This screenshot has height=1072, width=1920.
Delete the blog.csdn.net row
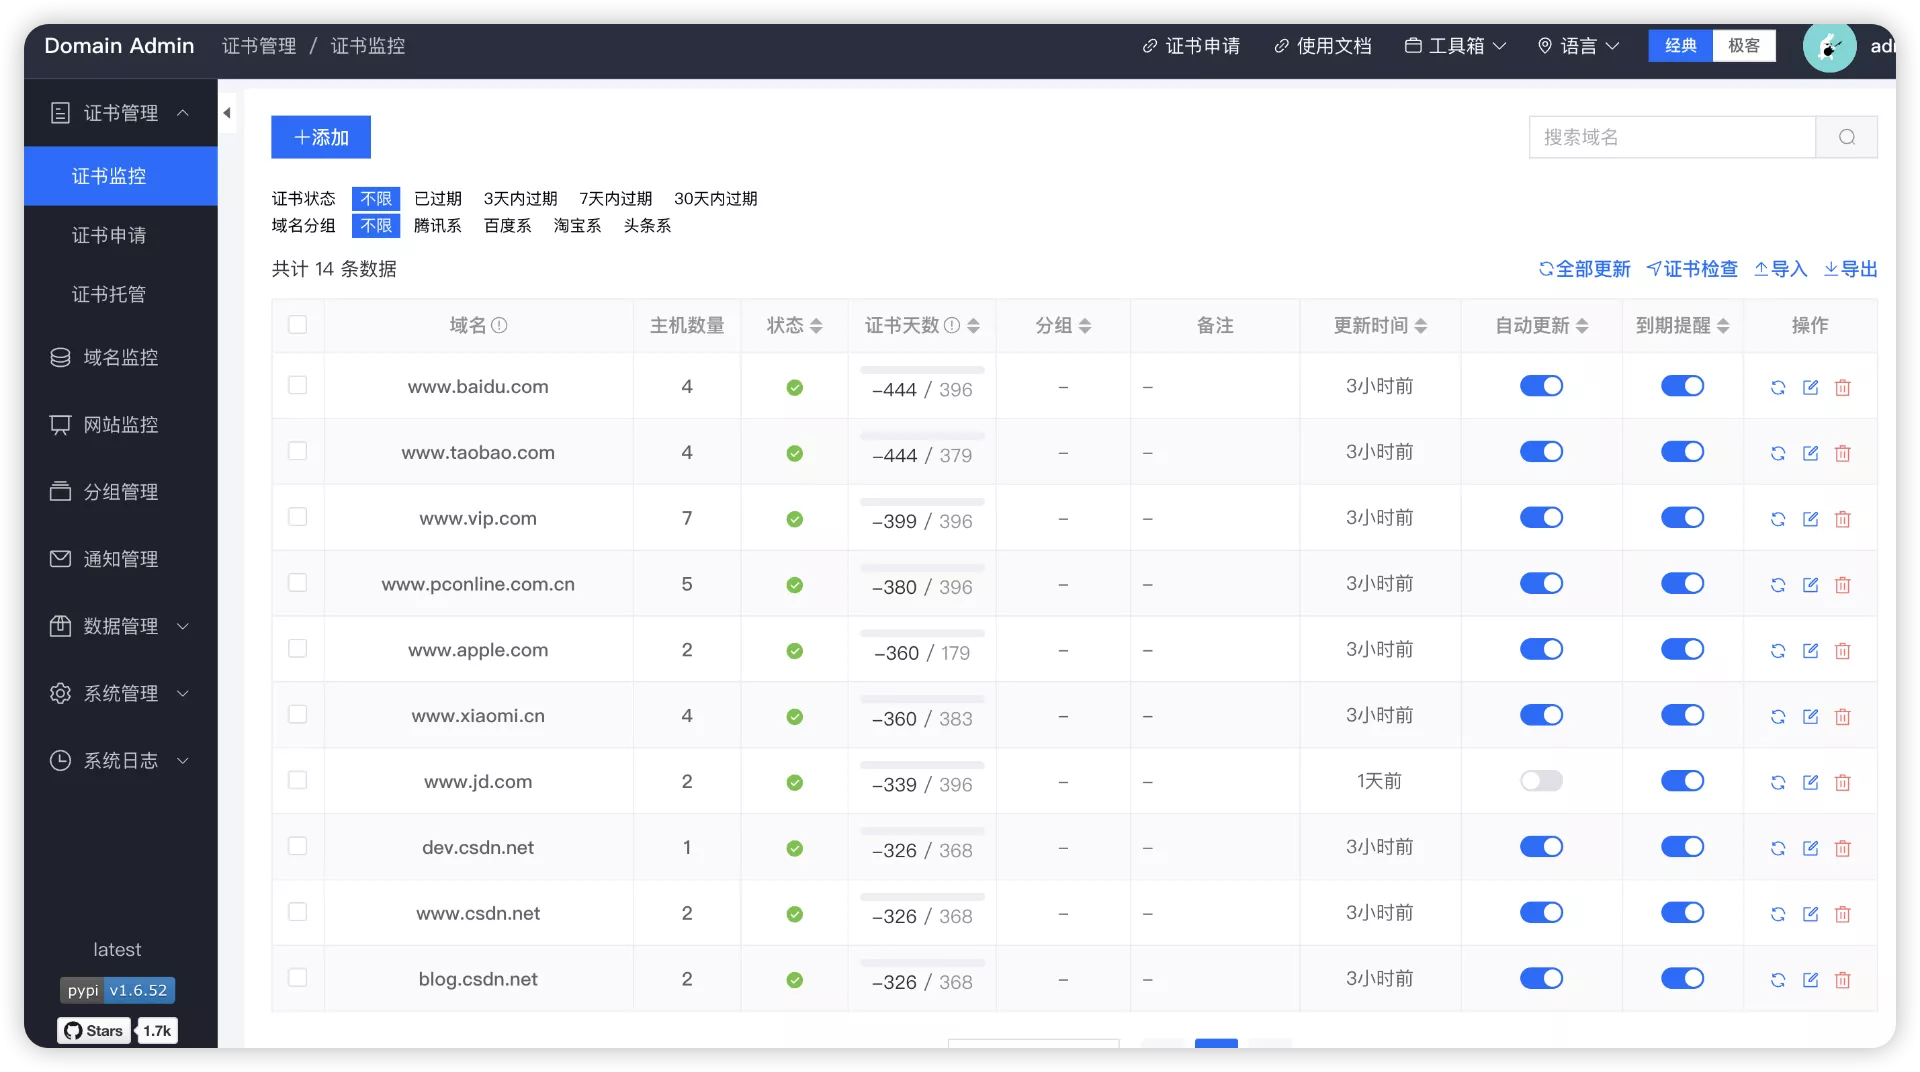pos(1843,980)
